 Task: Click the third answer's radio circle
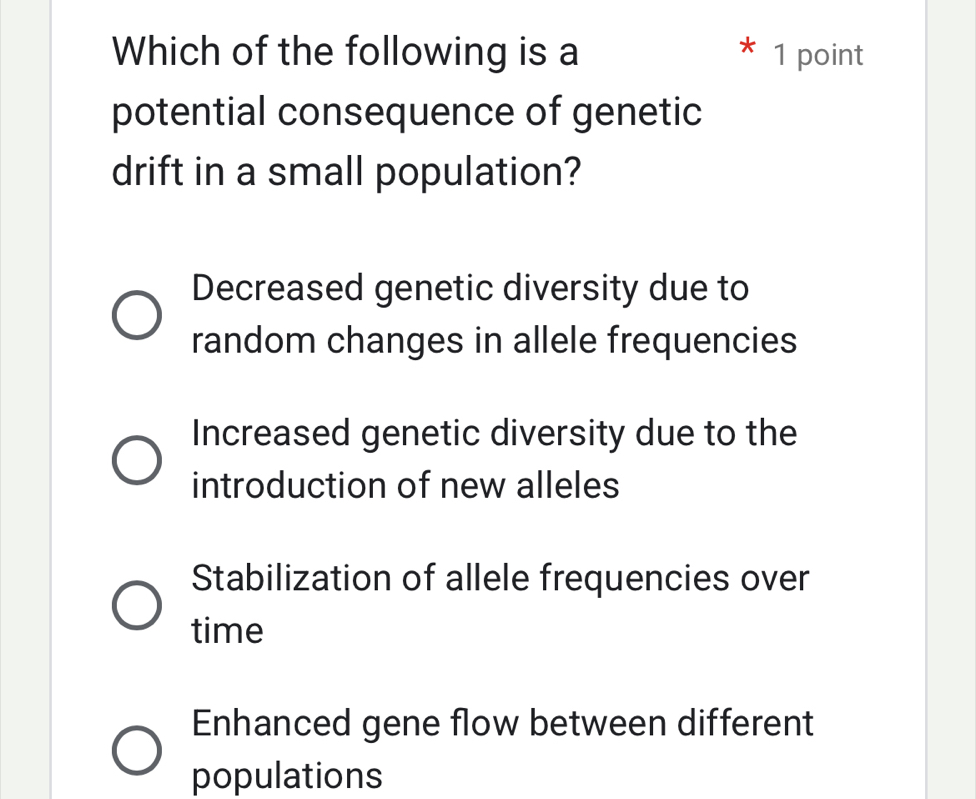pos(135,603)
